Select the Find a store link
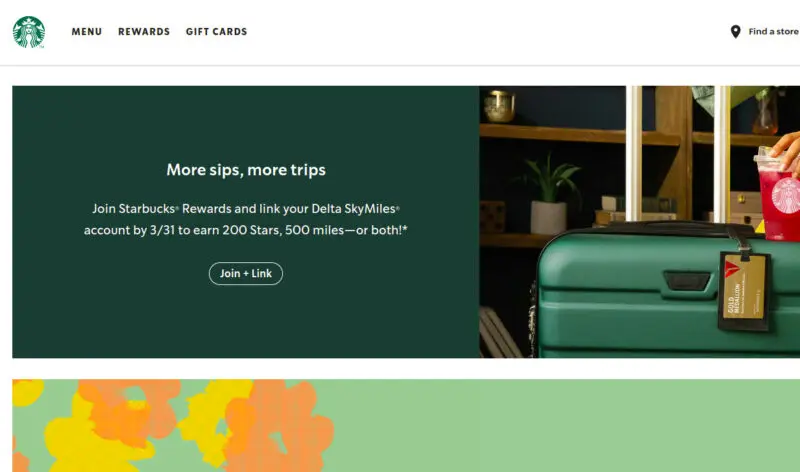 773,32
